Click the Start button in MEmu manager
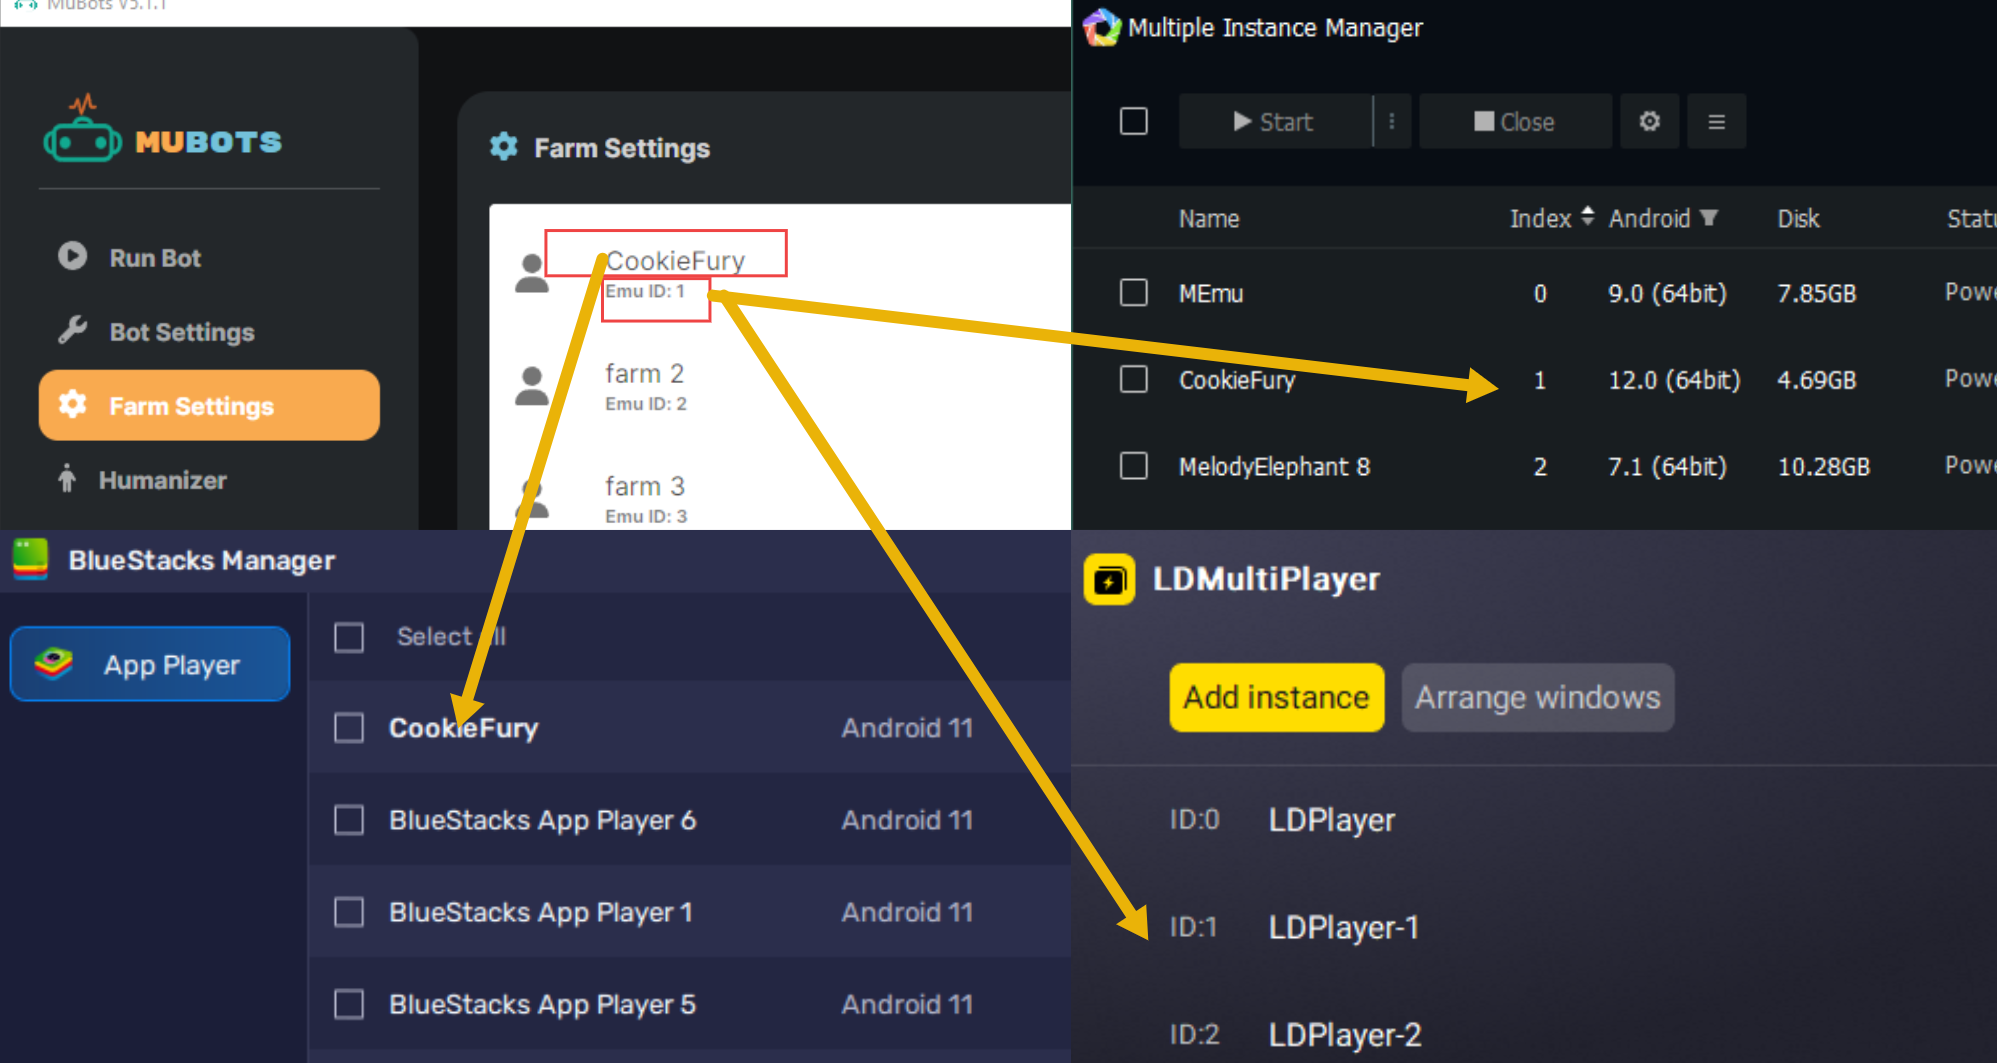This screenshot has width=1997, height=1063. 1274,121
